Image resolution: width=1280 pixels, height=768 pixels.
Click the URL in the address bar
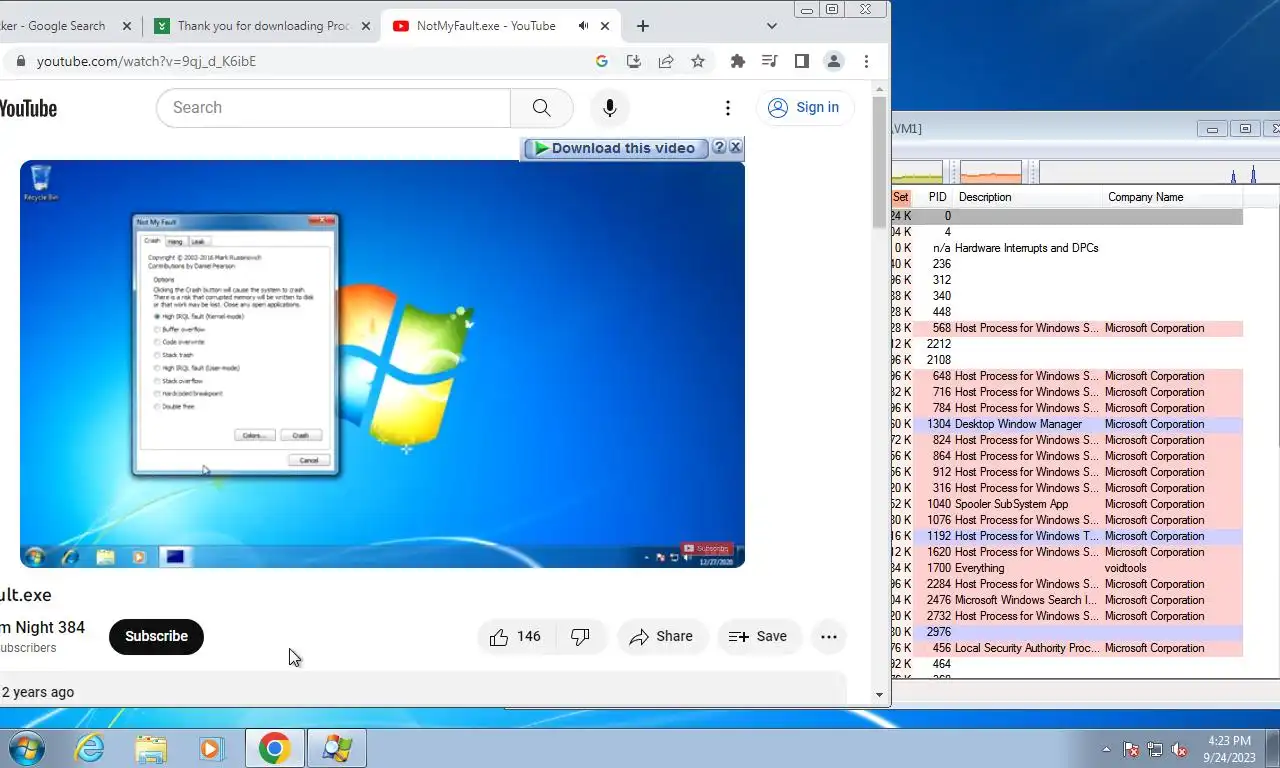click(x=146, y=61)
